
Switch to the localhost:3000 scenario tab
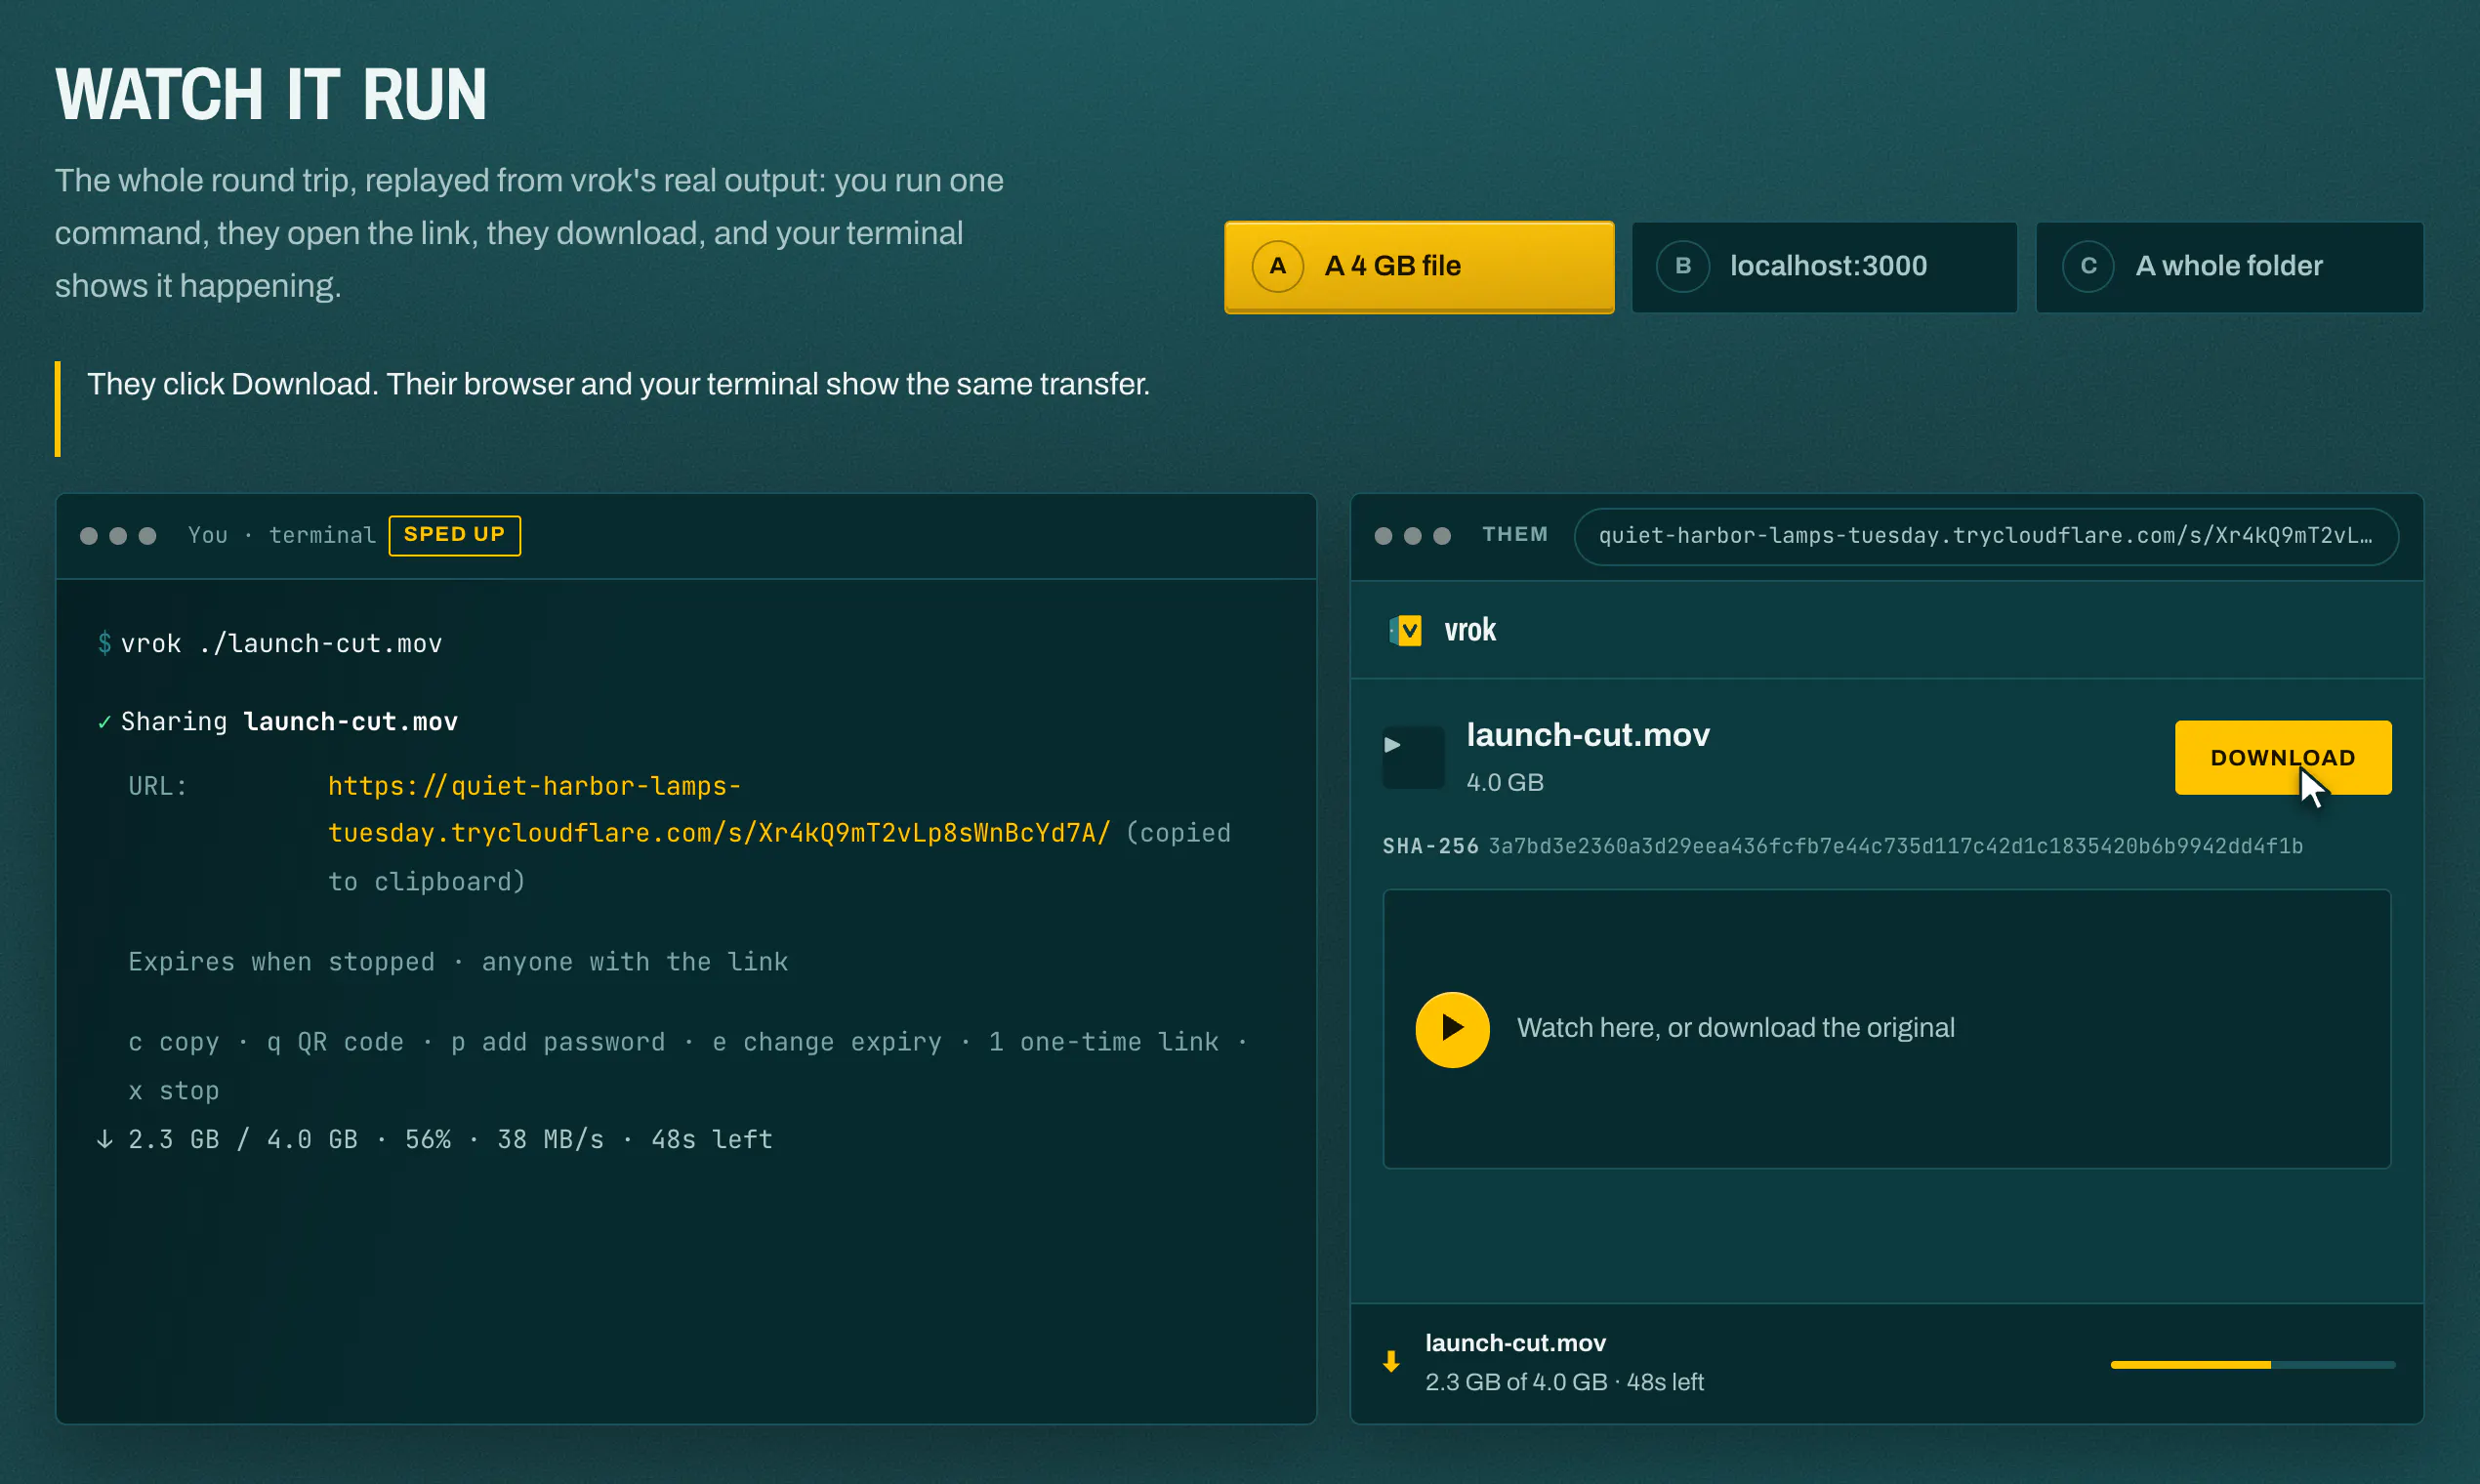1824,266
